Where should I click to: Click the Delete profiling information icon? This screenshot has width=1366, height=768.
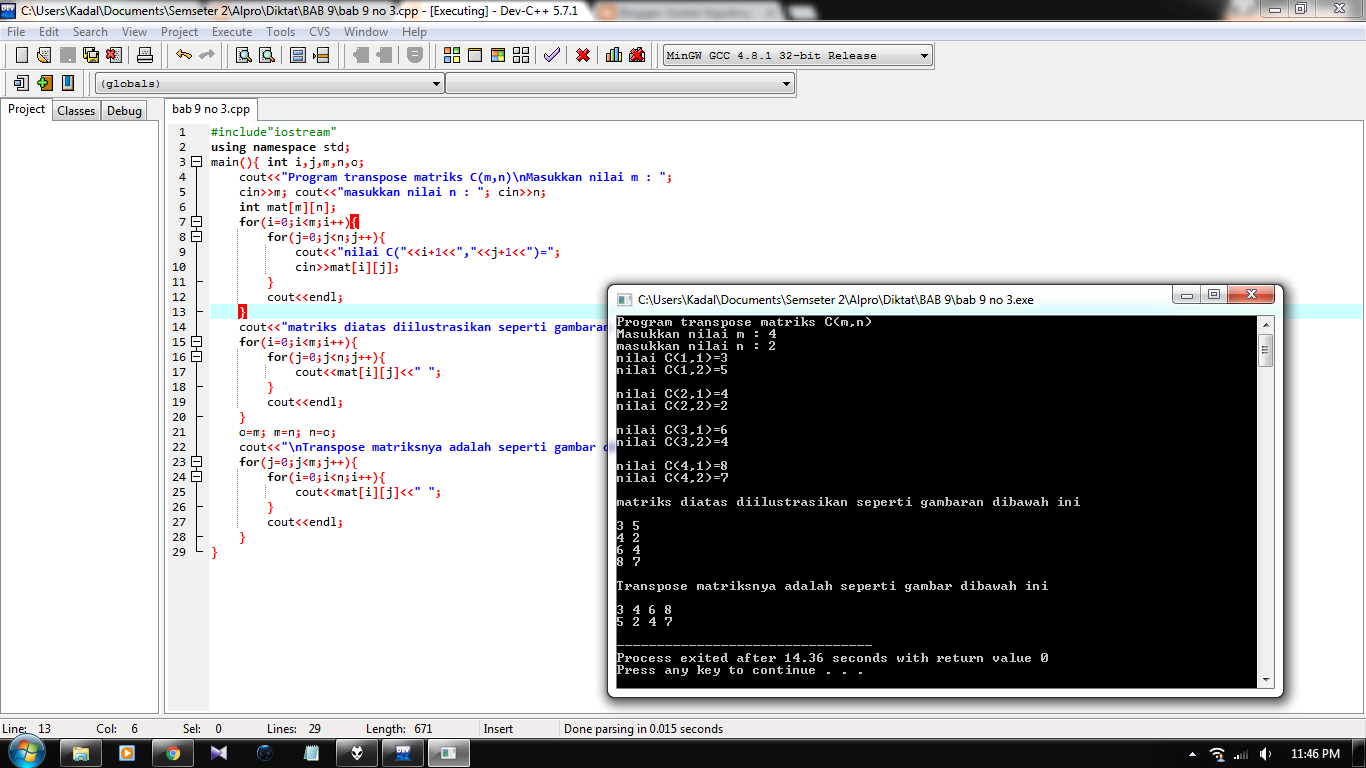[637, 55]
